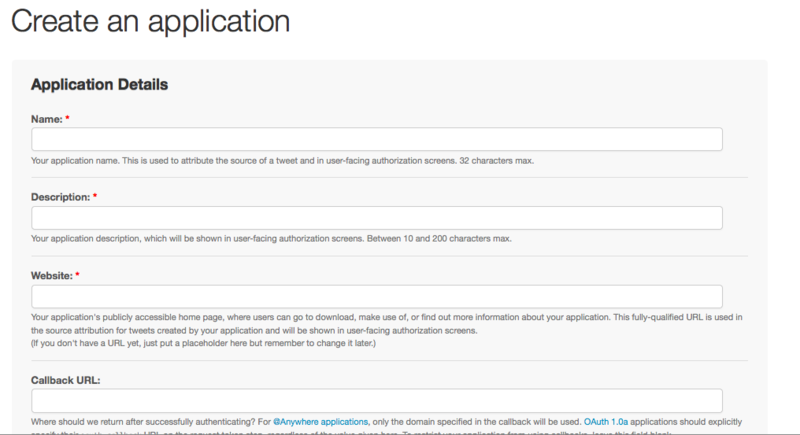Click the Name: label

(x=47, y=119)
